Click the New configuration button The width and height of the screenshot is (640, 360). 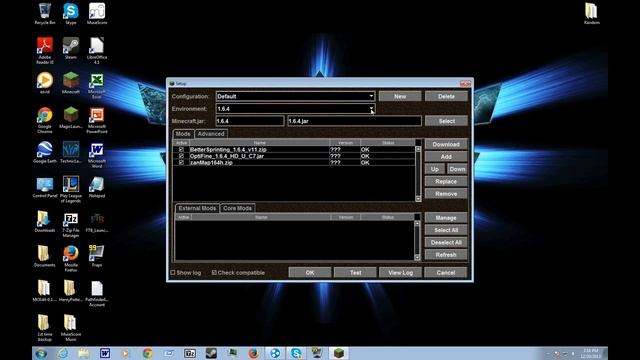click(x=400, y=96)
